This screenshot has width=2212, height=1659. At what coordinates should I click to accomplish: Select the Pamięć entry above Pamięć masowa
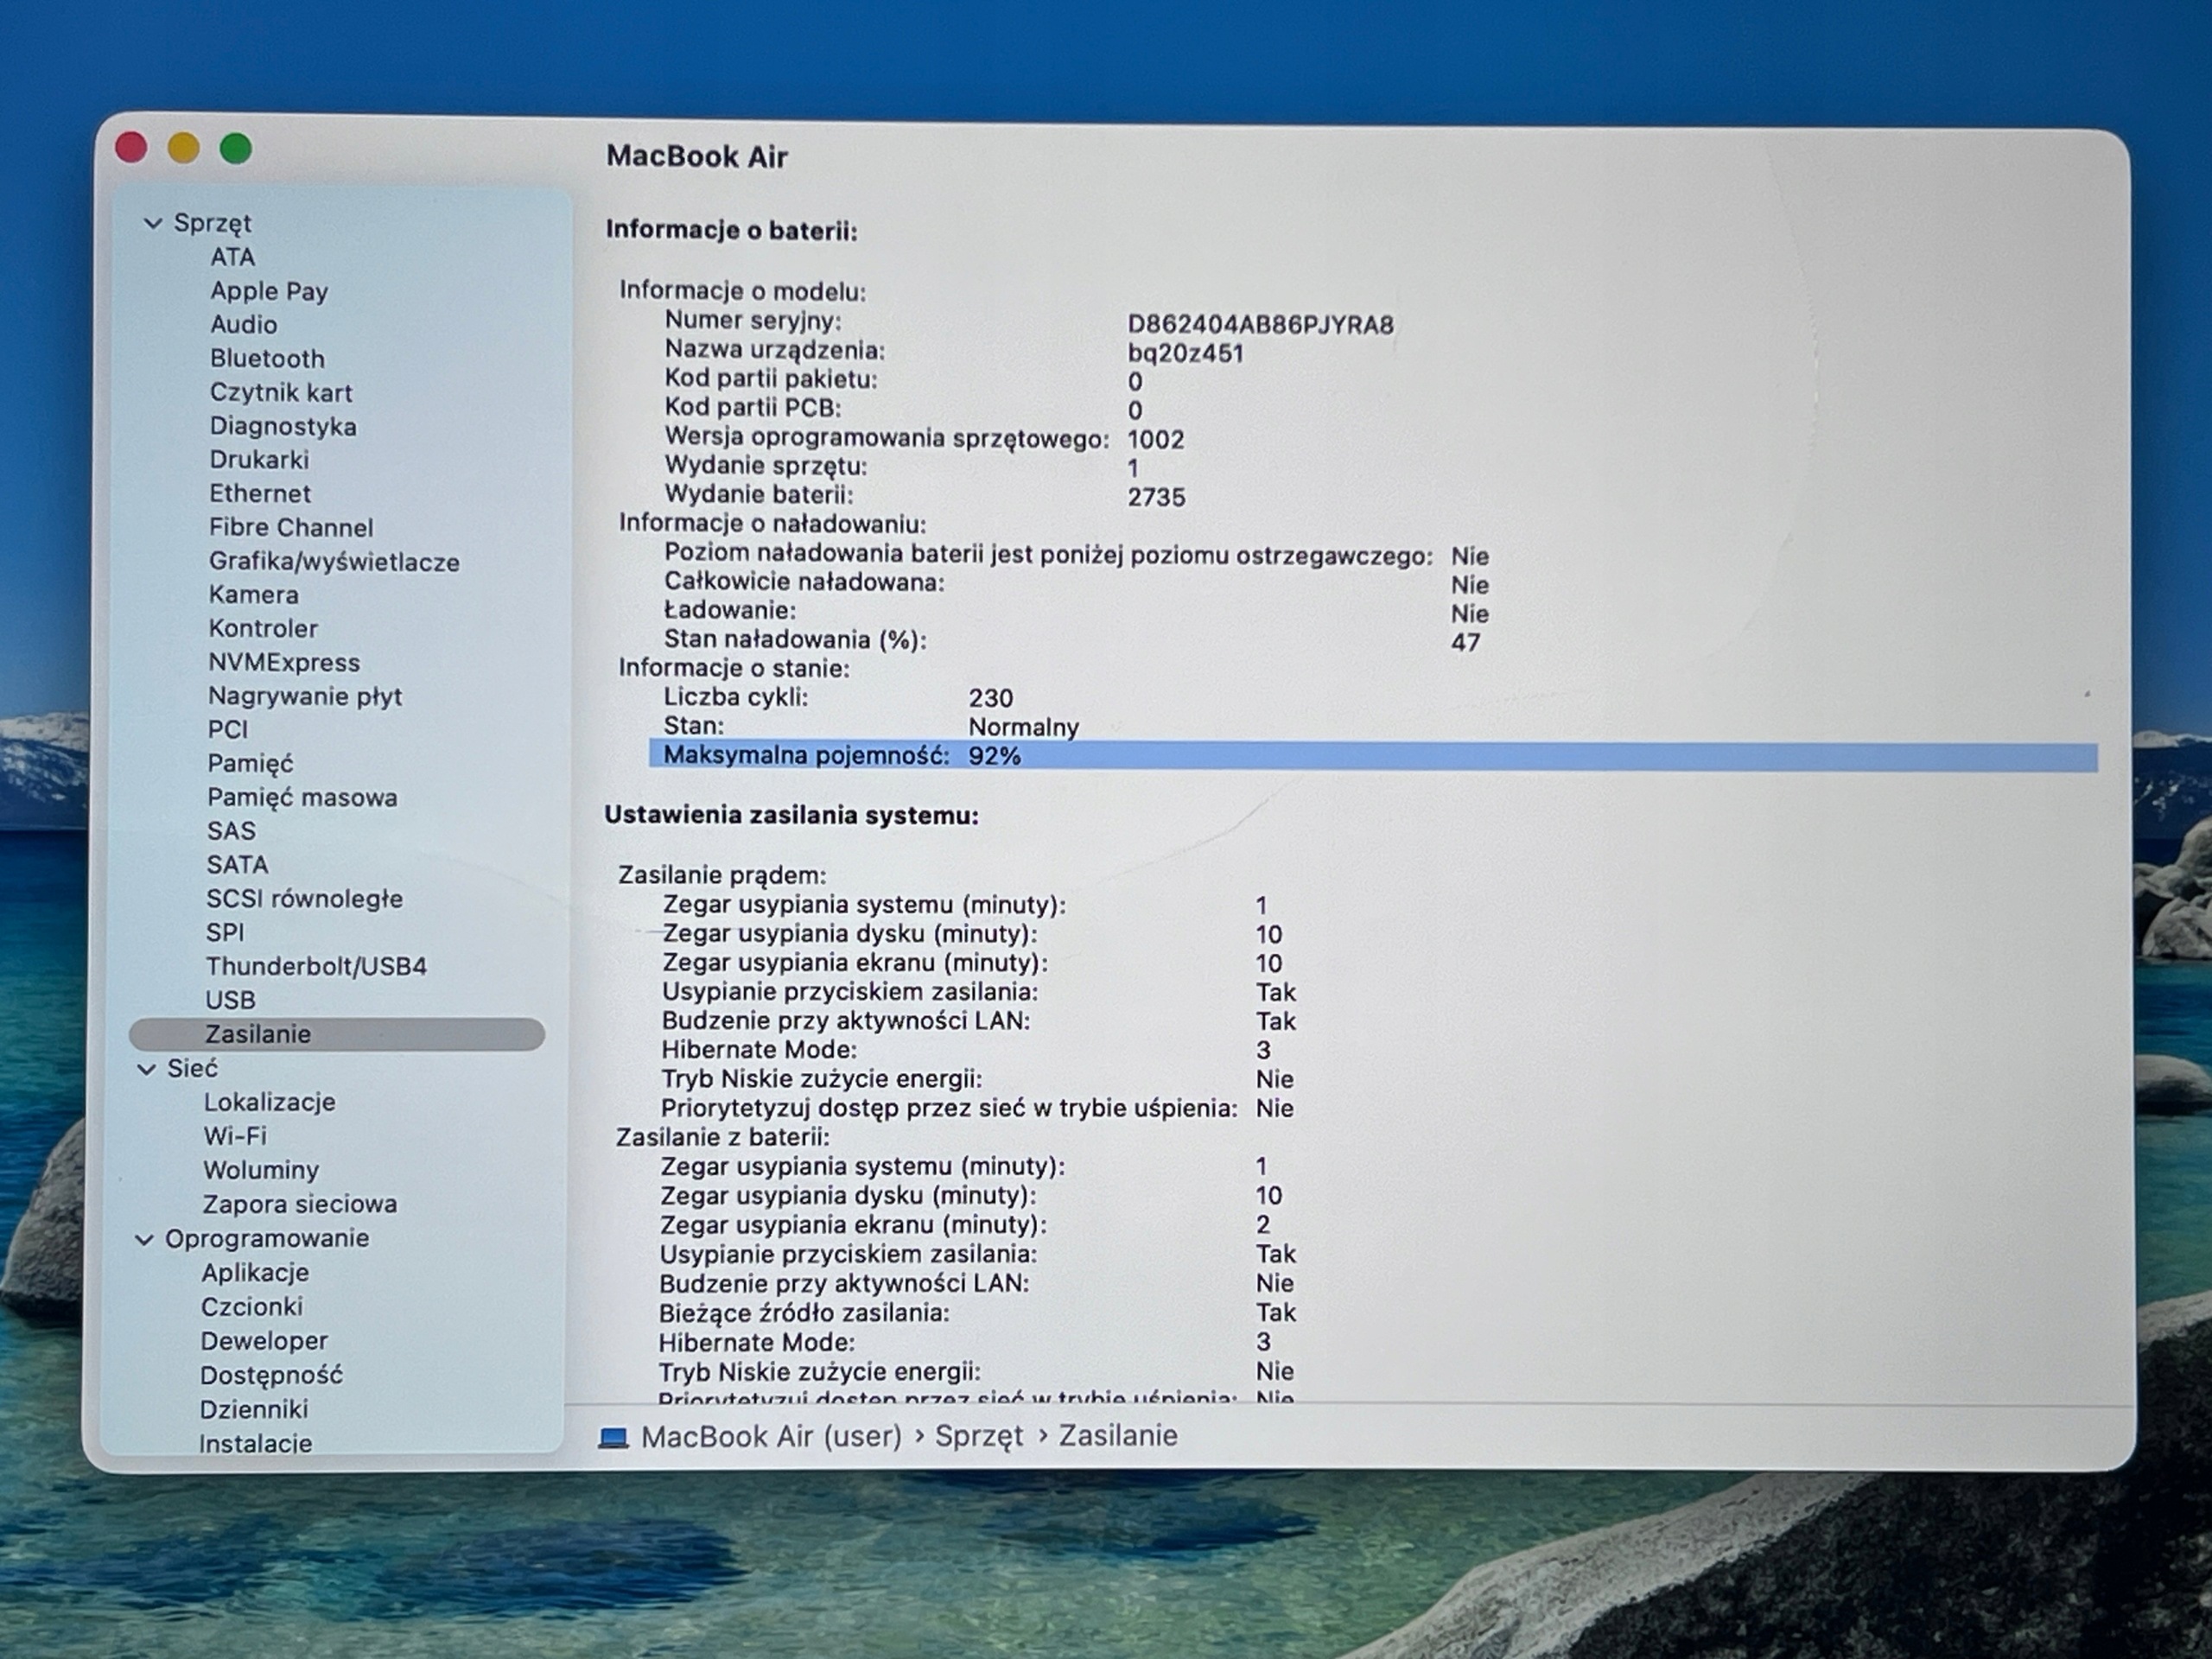pyautogui.click(x=250, y=763)
